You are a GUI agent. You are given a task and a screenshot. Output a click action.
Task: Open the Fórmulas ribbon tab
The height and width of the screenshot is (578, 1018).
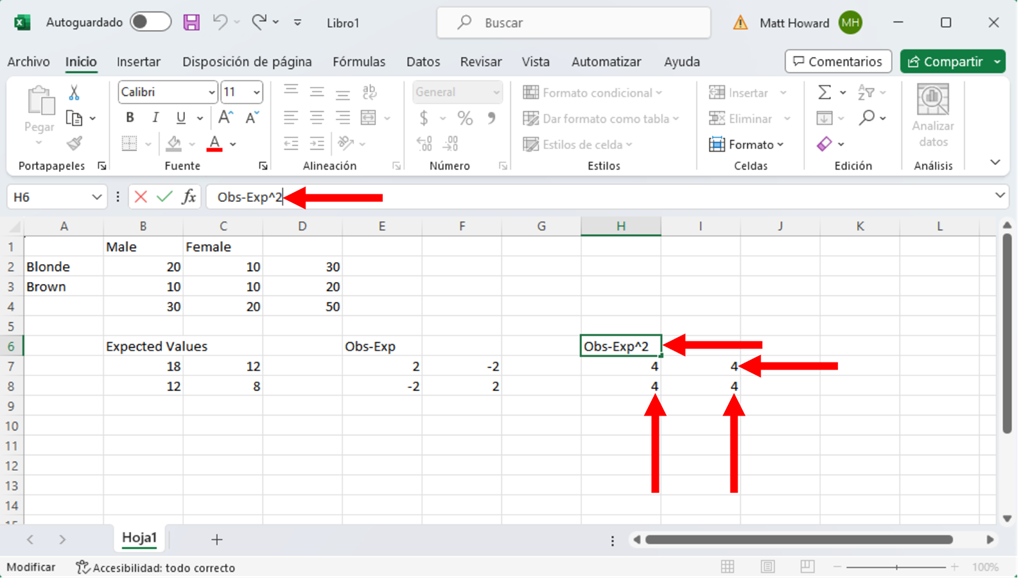[x=359, y=62]
